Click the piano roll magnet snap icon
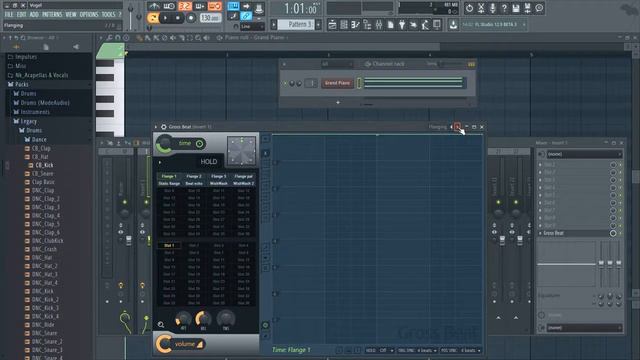 click(118, 38)
